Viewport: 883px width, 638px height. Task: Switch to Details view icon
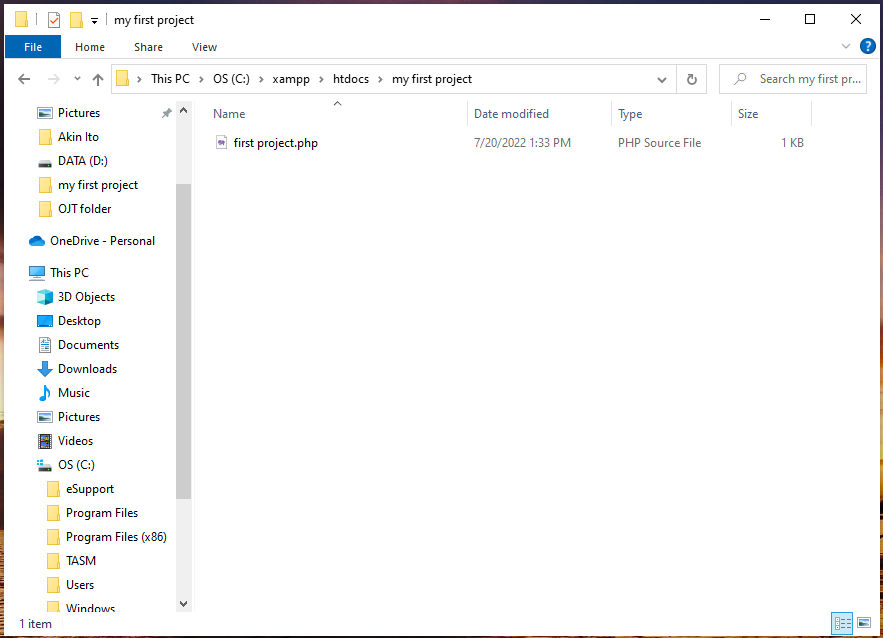tap(842, 623)
